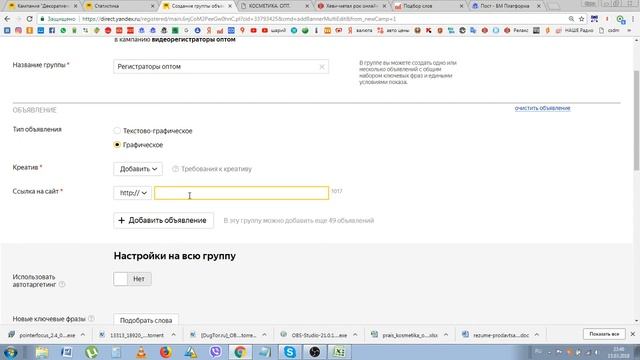Toggle the autotargeting switch labeled Нет
Screen dimensions: 640x360
point(132,279)
